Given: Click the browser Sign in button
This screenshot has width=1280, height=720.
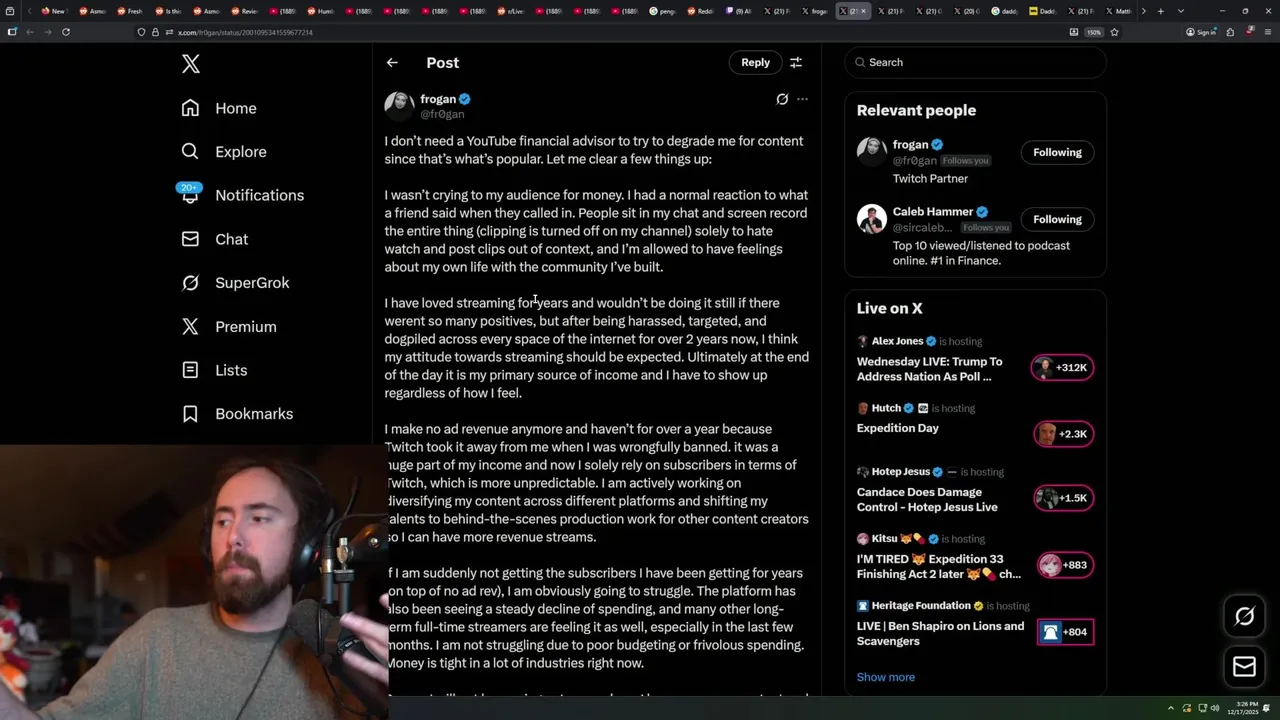Looking at the screenshot, I should [x=1200, y=32].
